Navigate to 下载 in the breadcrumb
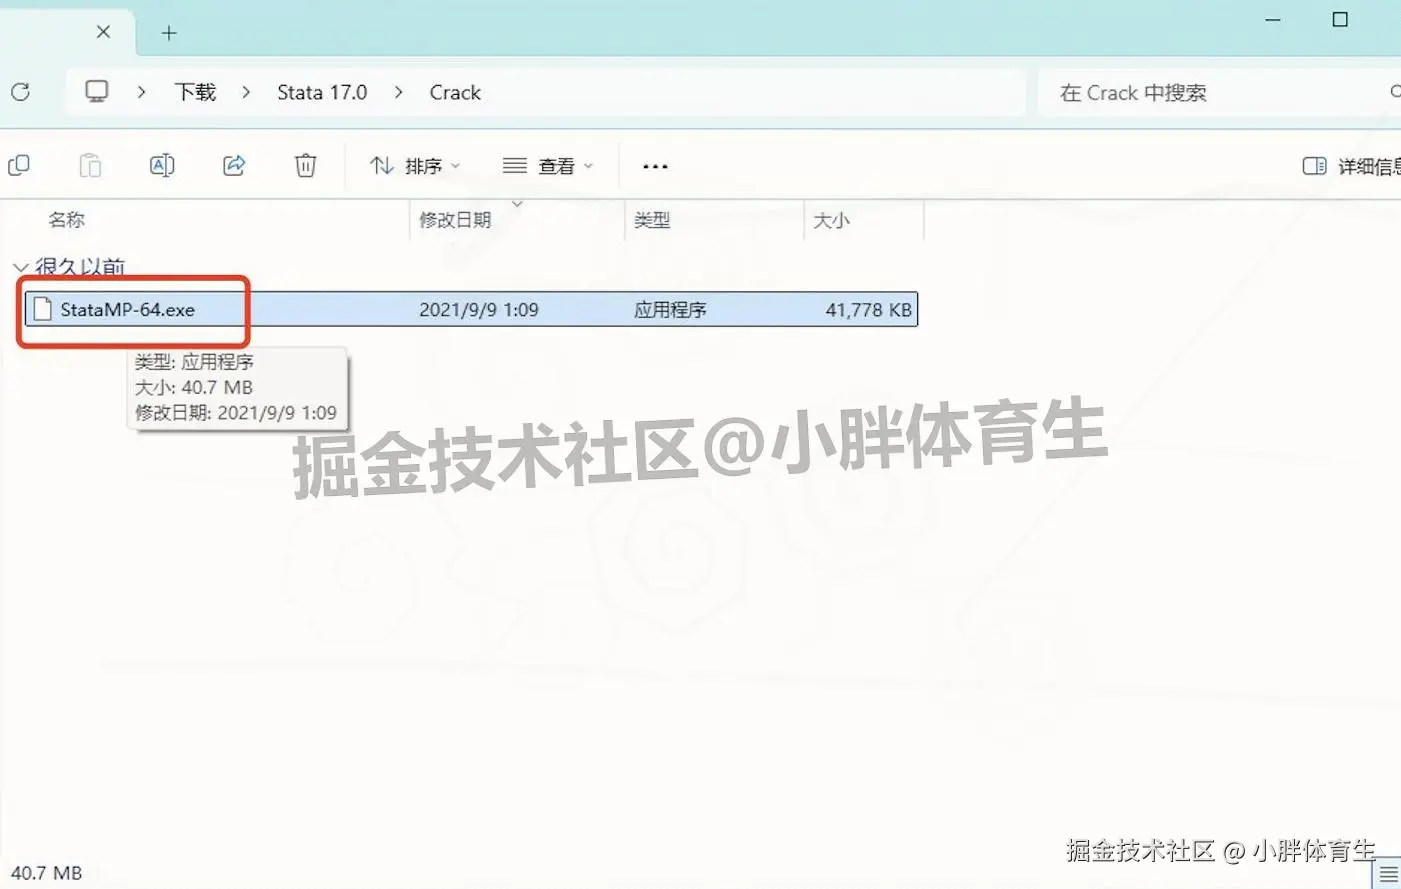The height and width of the screenshot is (889, 1401). (x=196, y=91)
